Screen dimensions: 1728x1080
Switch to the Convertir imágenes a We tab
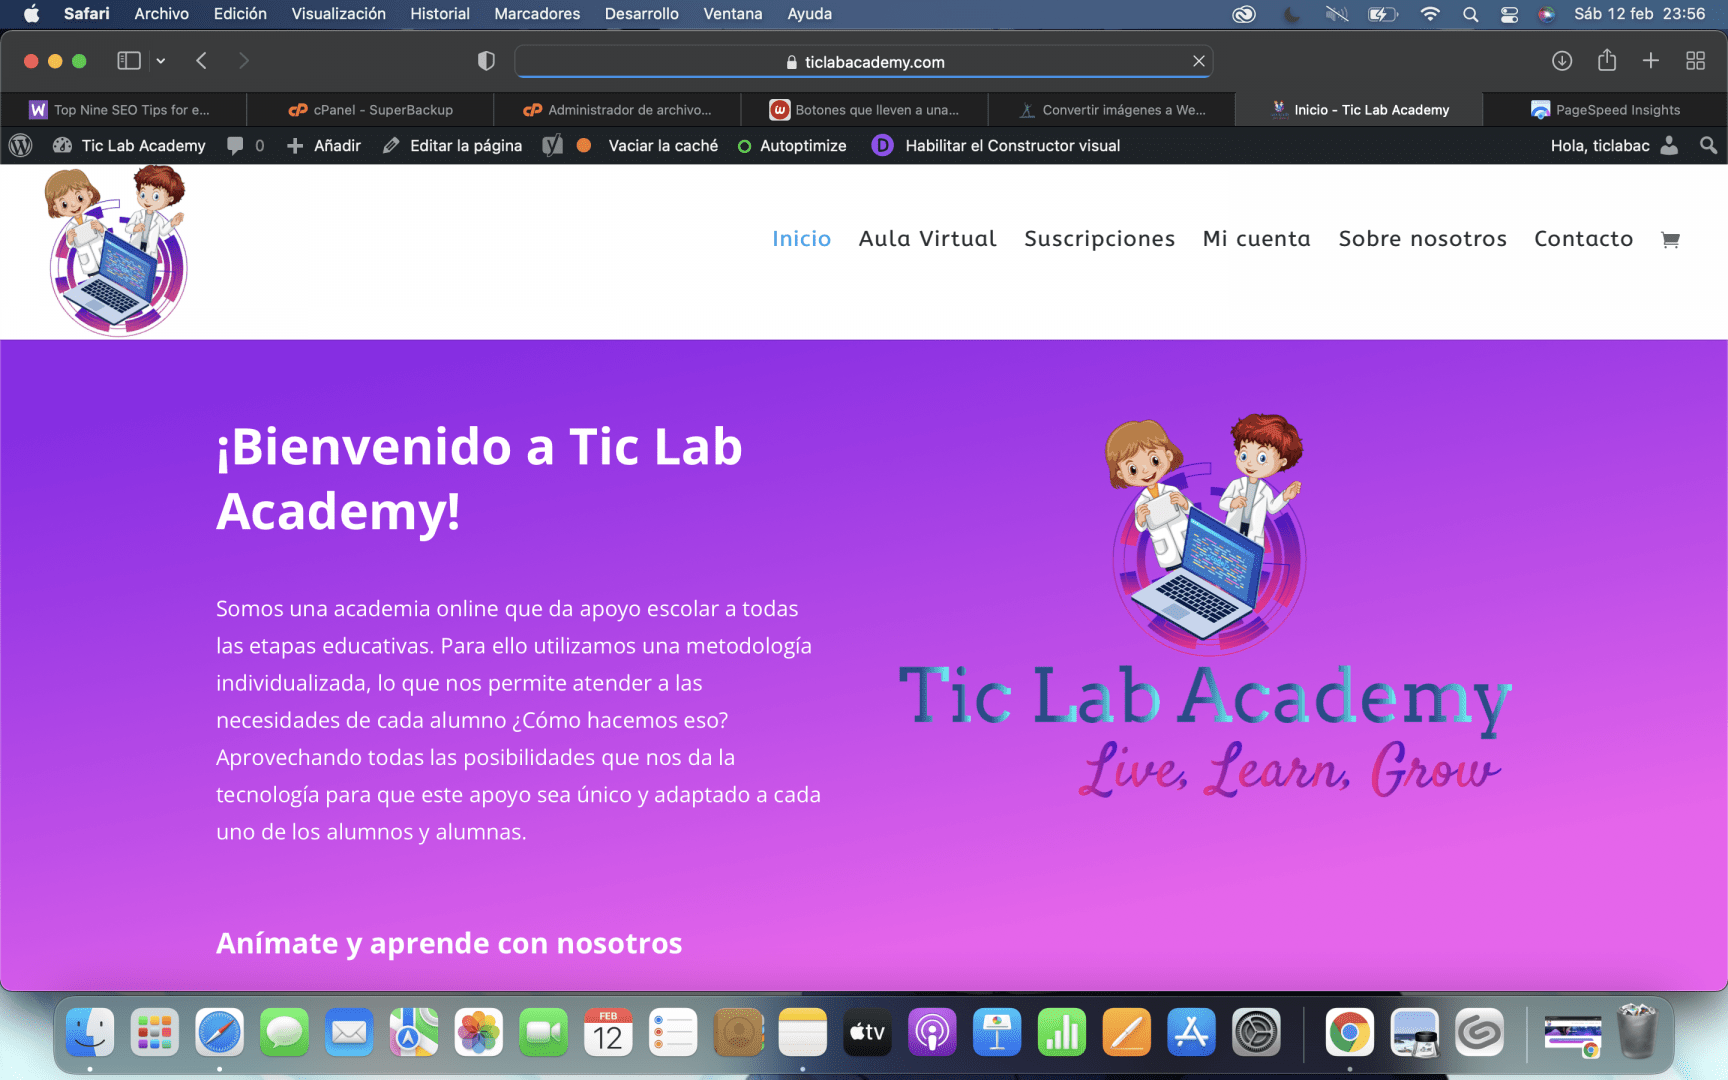click(1111, 110)
